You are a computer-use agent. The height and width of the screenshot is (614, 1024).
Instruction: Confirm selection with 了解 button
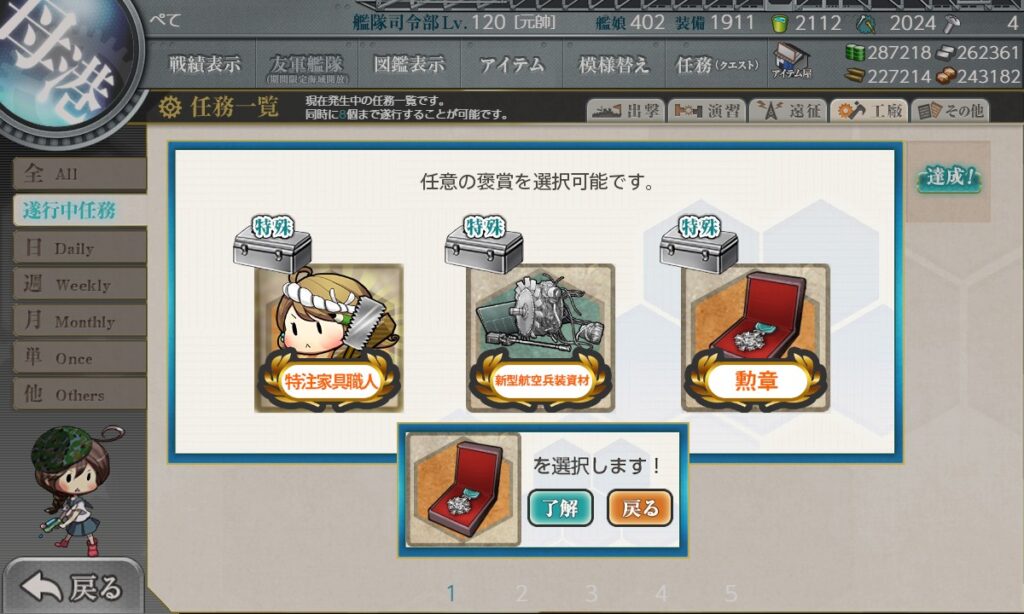tap(560, 508)
